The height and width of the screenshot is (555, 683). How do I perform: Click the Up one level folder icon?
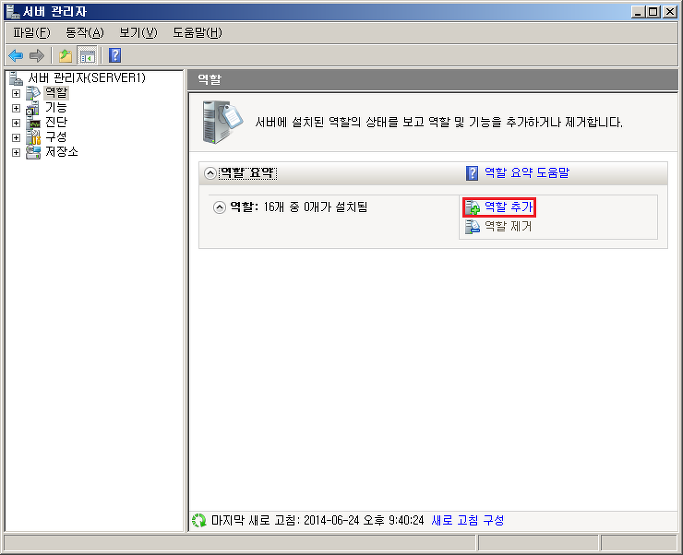[x=65, y=55]
